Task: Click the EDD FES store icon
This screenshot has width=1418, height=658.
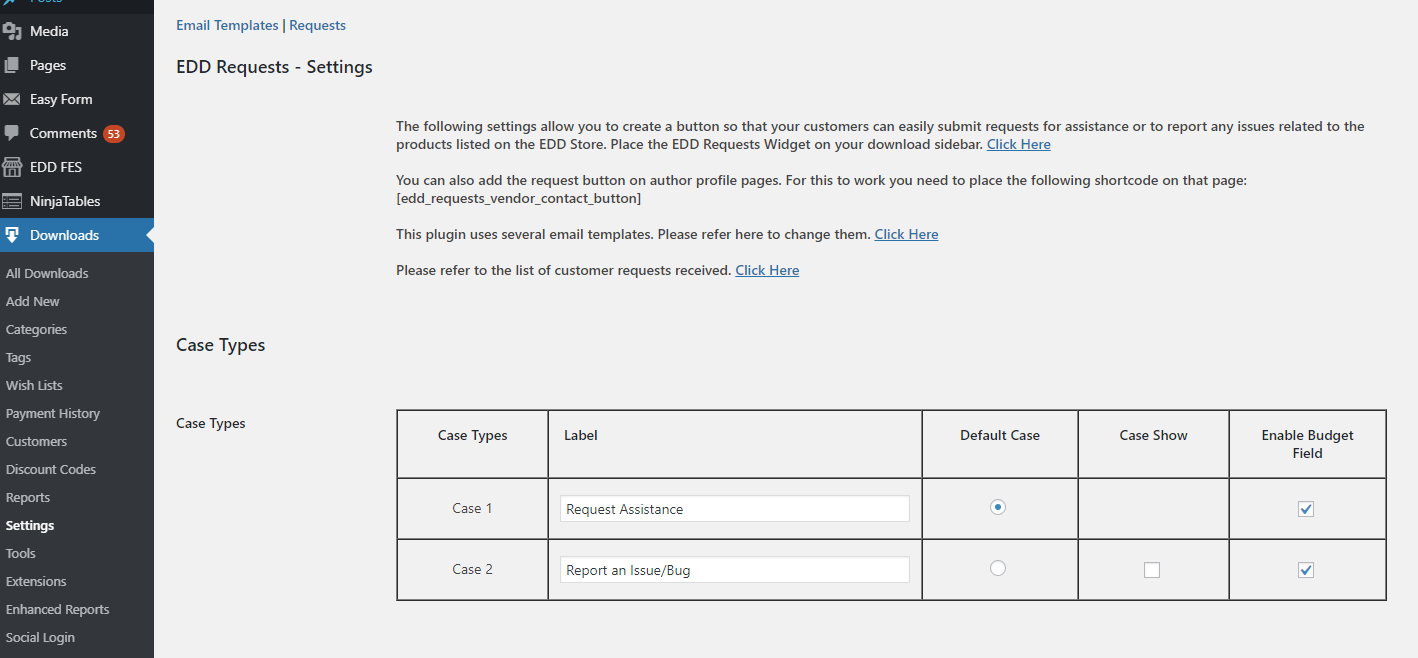Action: click(x=12, y=167)
